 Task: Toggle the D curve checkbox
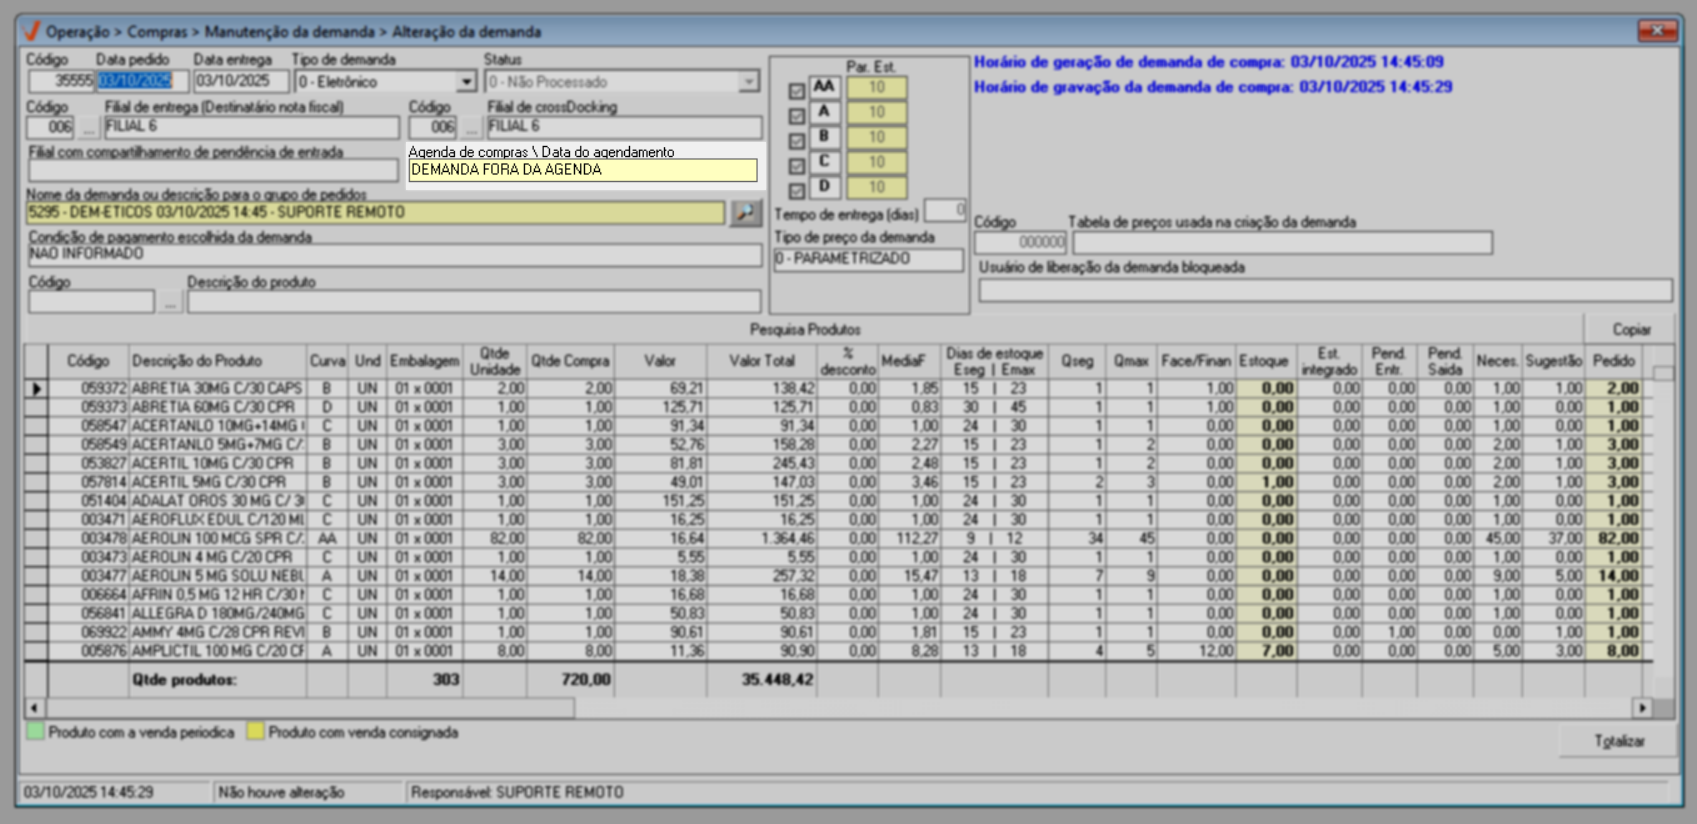click(796, 190)
